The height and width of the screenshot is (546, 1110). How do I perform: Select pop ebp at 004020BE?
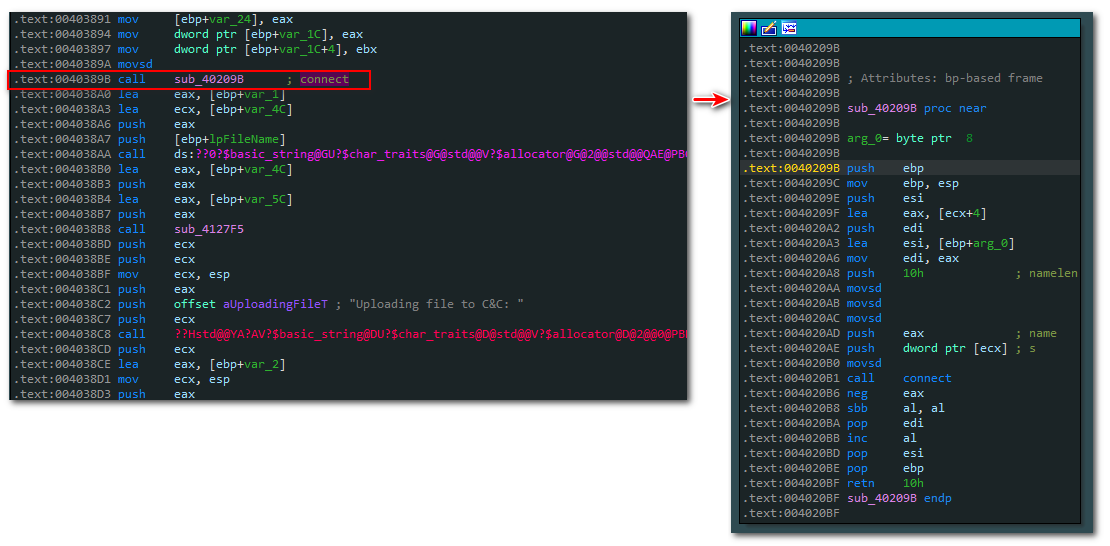832,468
